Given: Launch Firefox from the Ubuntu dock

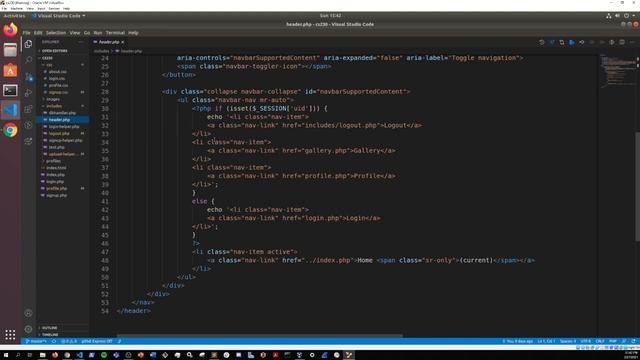Looking at the screenshot, I should [x=10, y=30].
